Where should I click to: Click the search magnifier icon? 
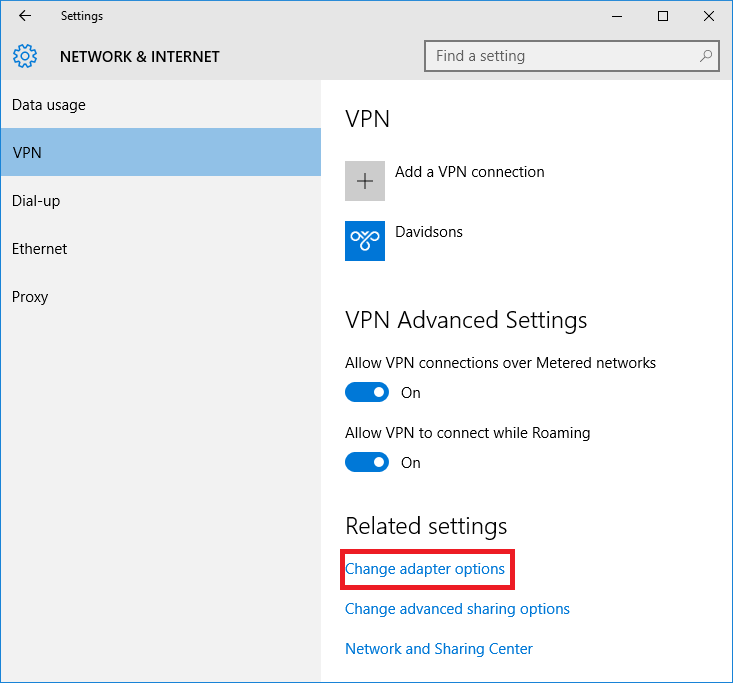pyautogui.click(x=705, y=56)
